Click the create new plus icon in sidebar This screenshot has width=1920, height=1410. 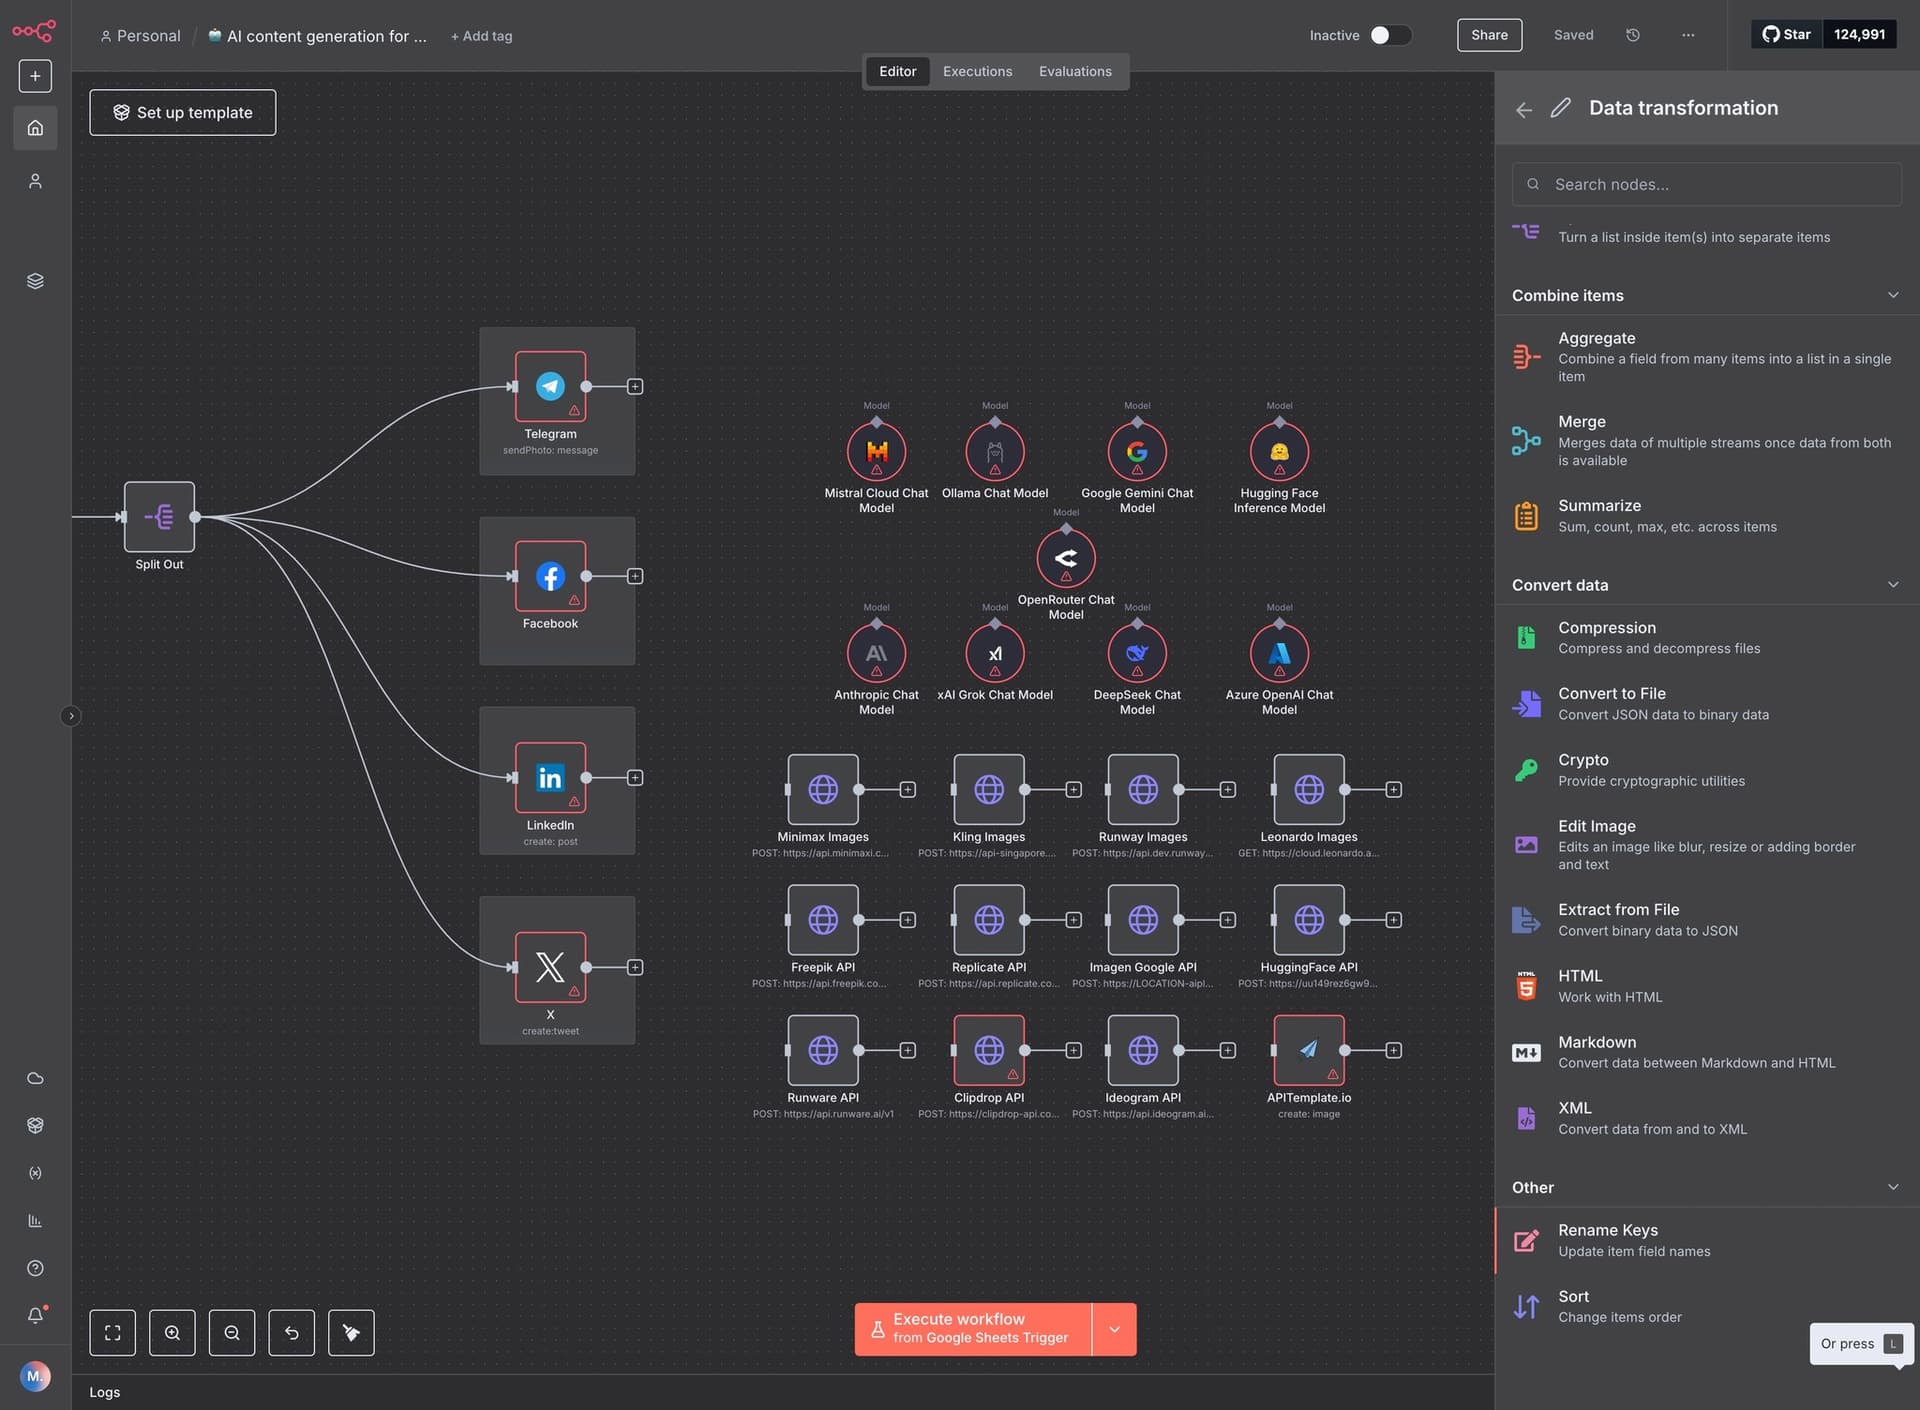[x=35, y=76]
